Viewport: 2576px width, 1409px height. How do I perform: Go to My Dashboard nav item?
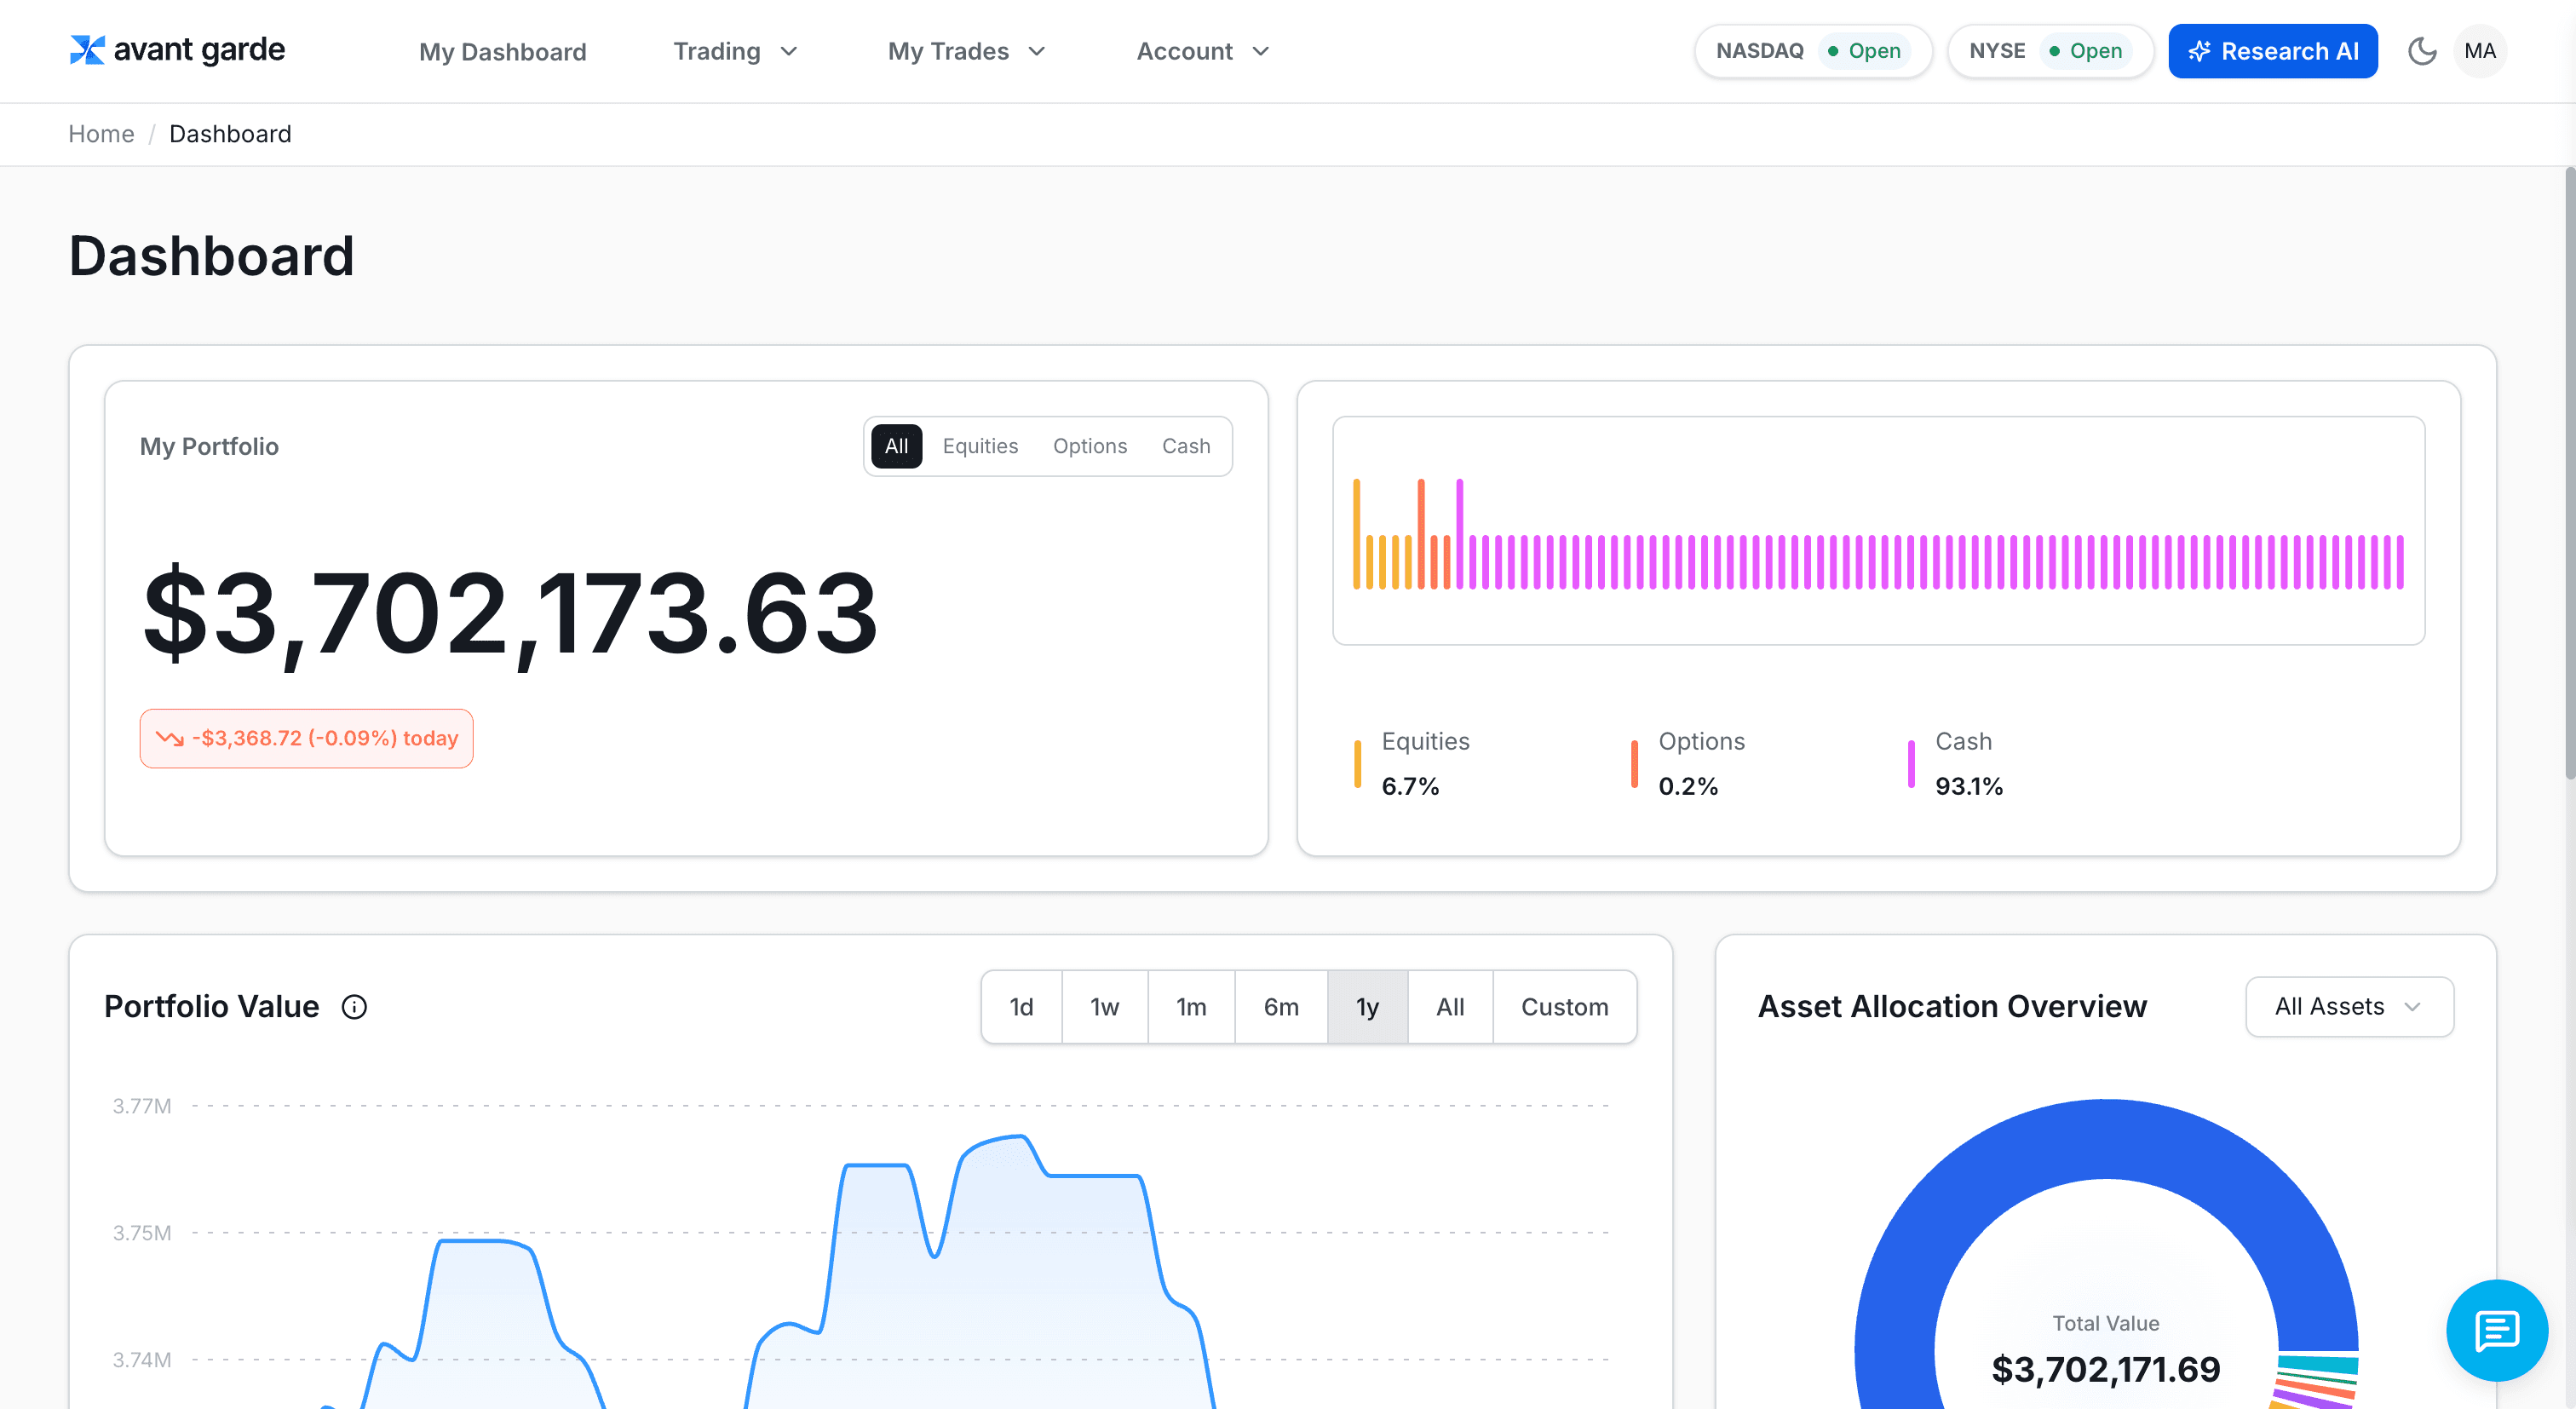point(502,51)
